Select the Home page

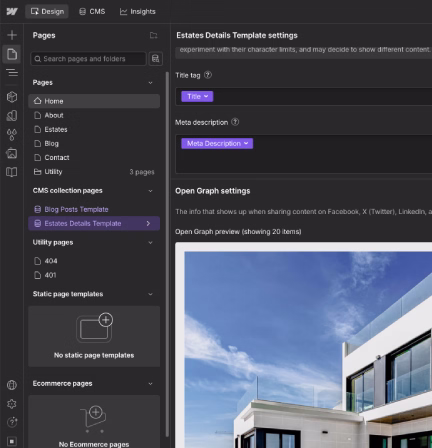click(x=94, y=101)
